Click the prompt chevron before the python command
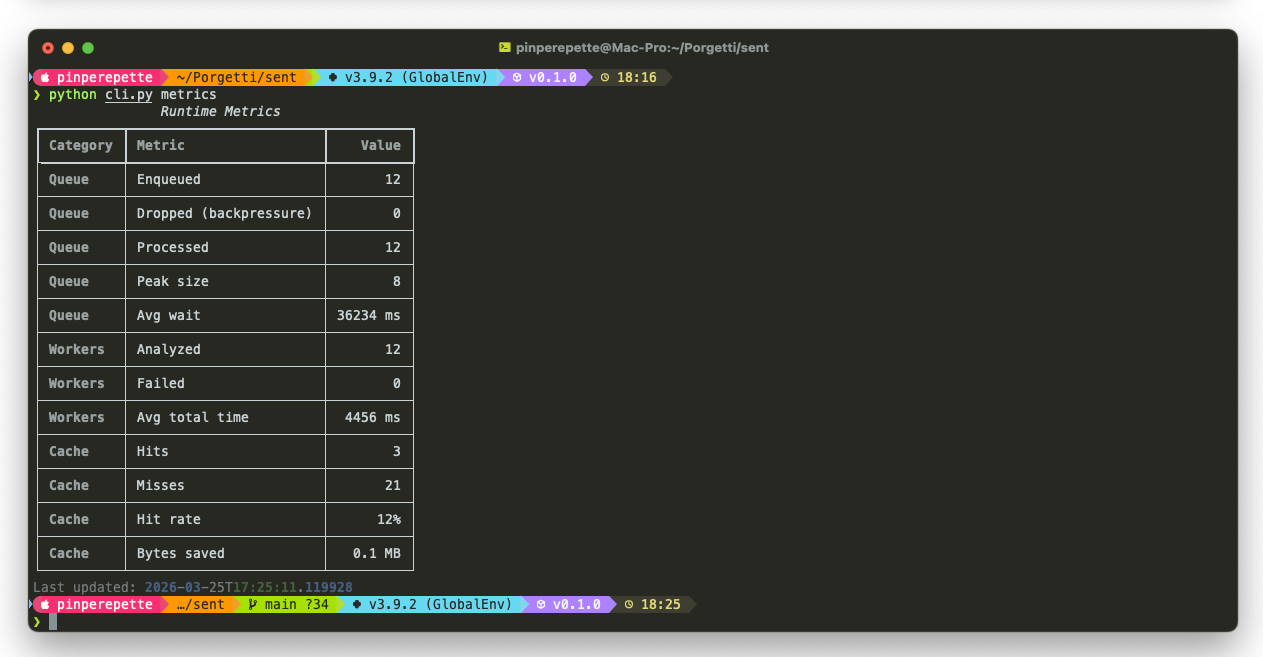Viewport: 1263px width, 657px height. pos(37,94)
